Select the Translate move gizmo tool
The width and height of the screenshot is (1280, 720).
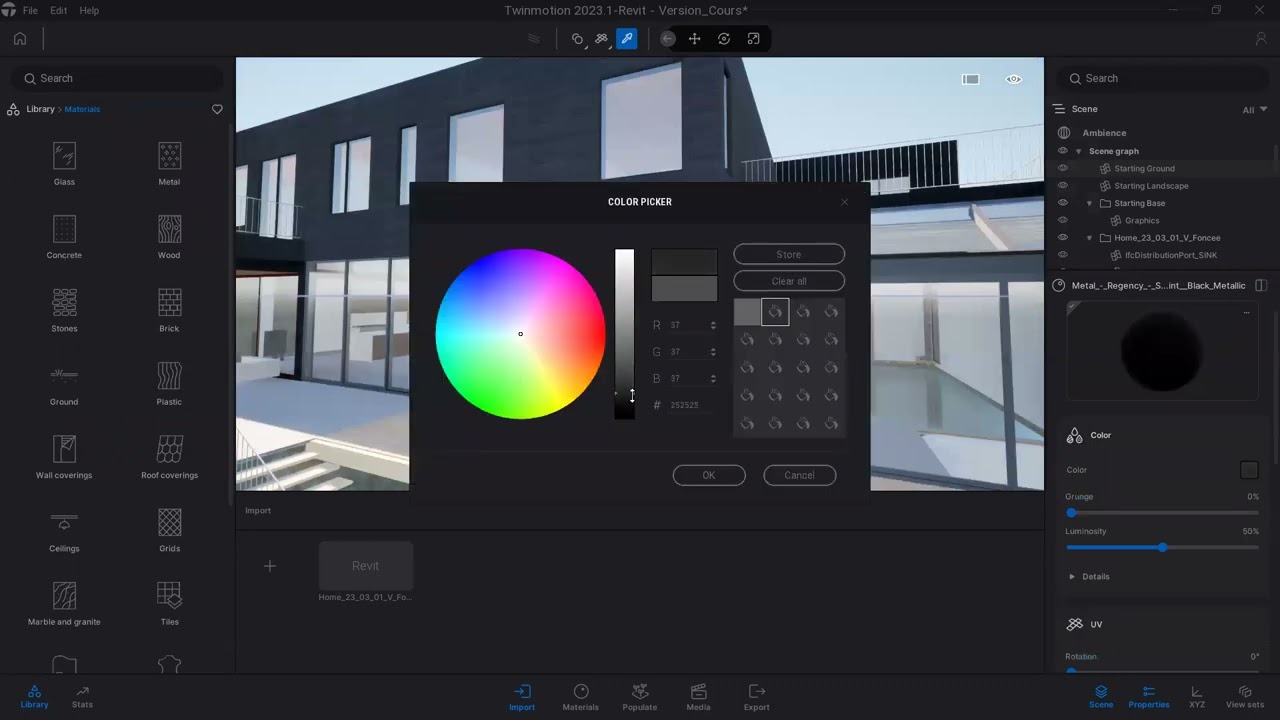pyautogui.click(x=695, y=39)
